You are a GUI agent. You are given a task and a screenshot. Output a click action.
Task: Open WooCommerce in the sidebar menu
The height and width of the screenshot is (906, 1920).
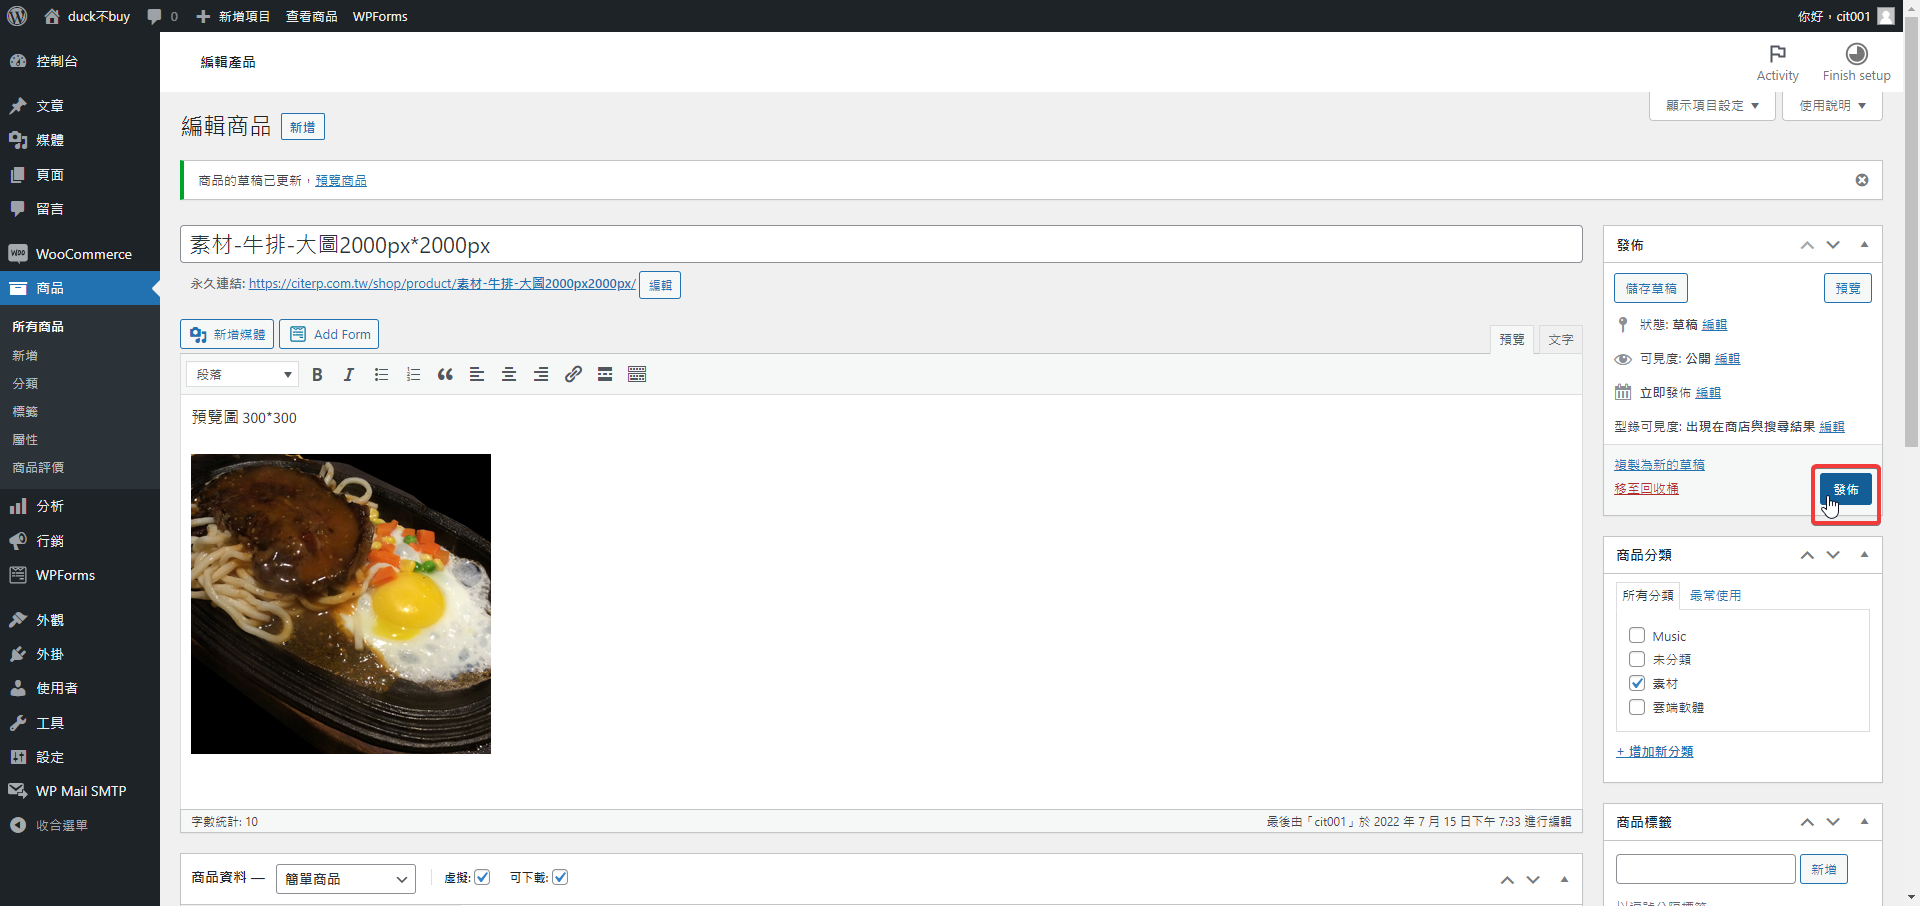coord(83,254)
